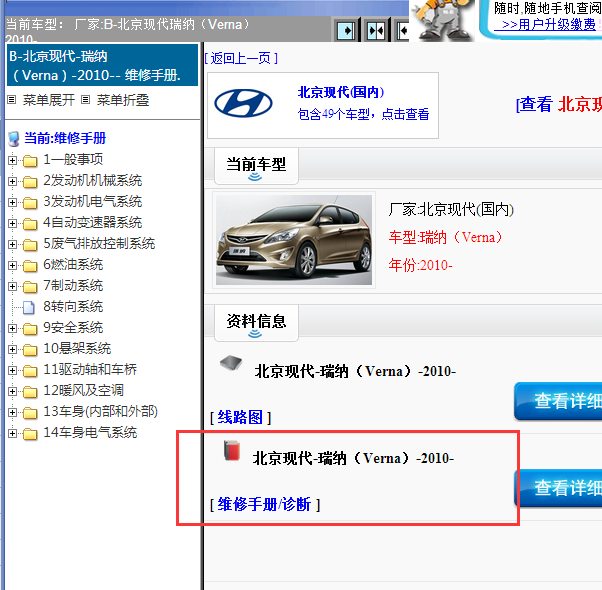Expand the 10悬架系统 tree node

[12, 350]
